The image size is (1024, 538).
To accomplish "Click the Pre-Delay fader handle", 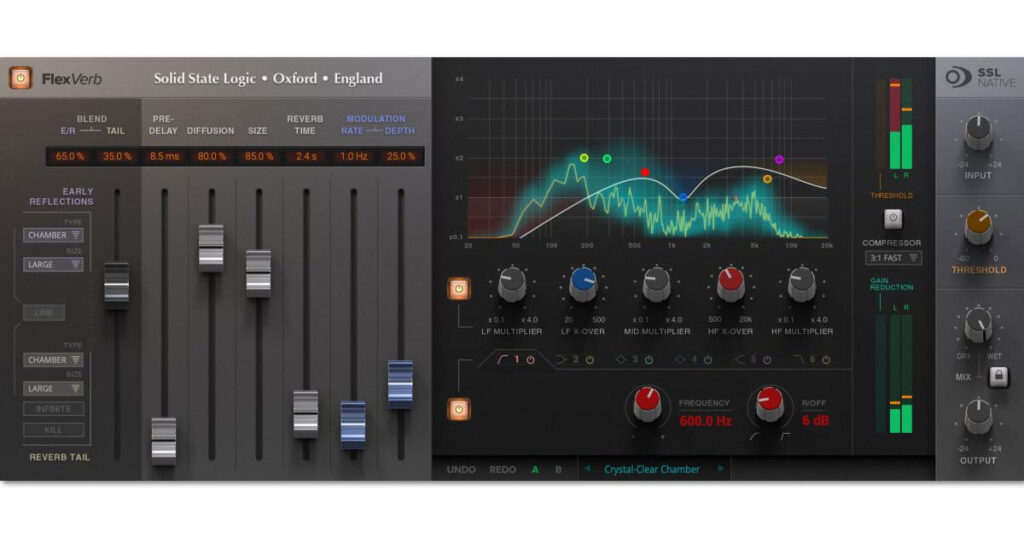I will (164, 441).
